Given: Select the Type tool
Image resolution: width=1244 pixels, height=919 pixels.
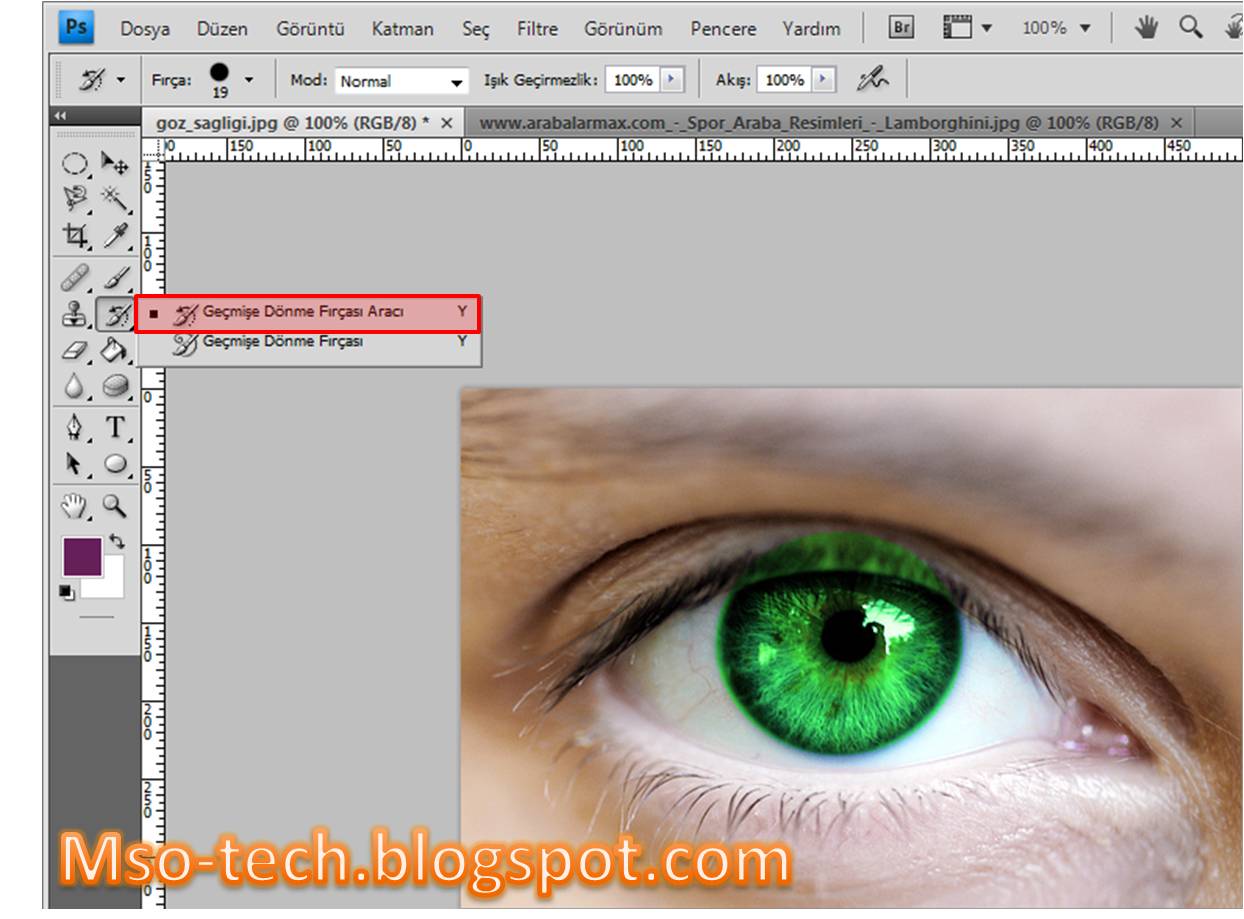Looking at the screenshot, I should pyautogui.click(x=116, y=428).
